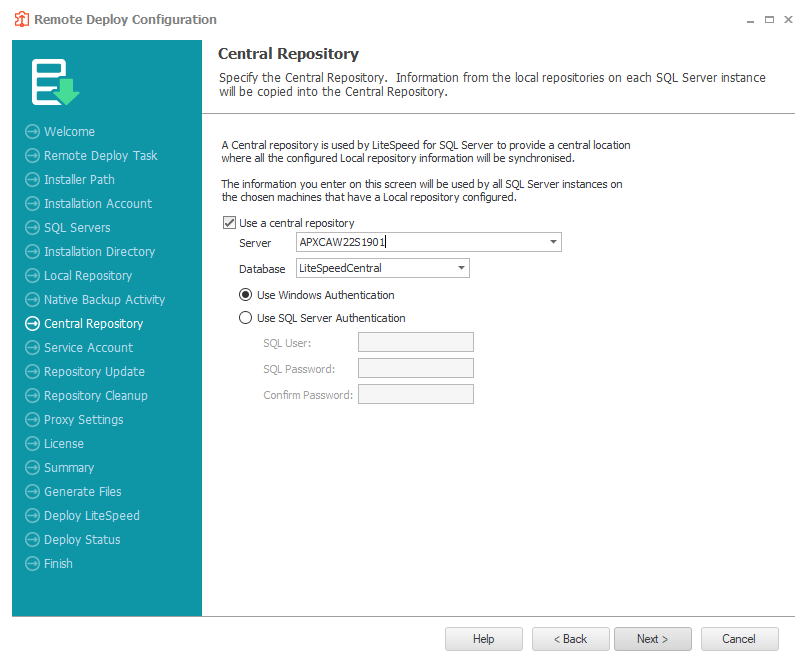This screenshot has height=662, width=802.
Task: Click the License step icon
Action: [32, 444]
